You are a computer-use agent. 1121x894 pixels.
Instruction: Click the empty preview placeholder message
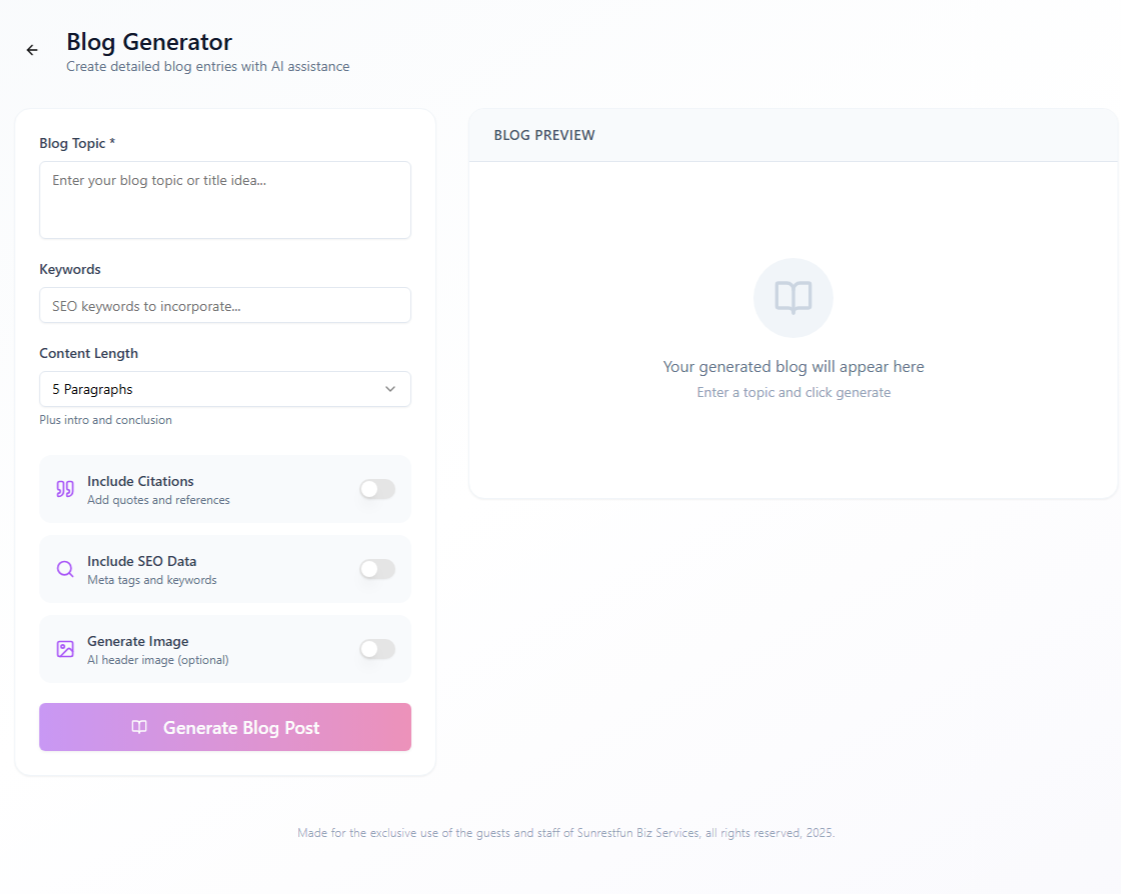tap(793, 367)
